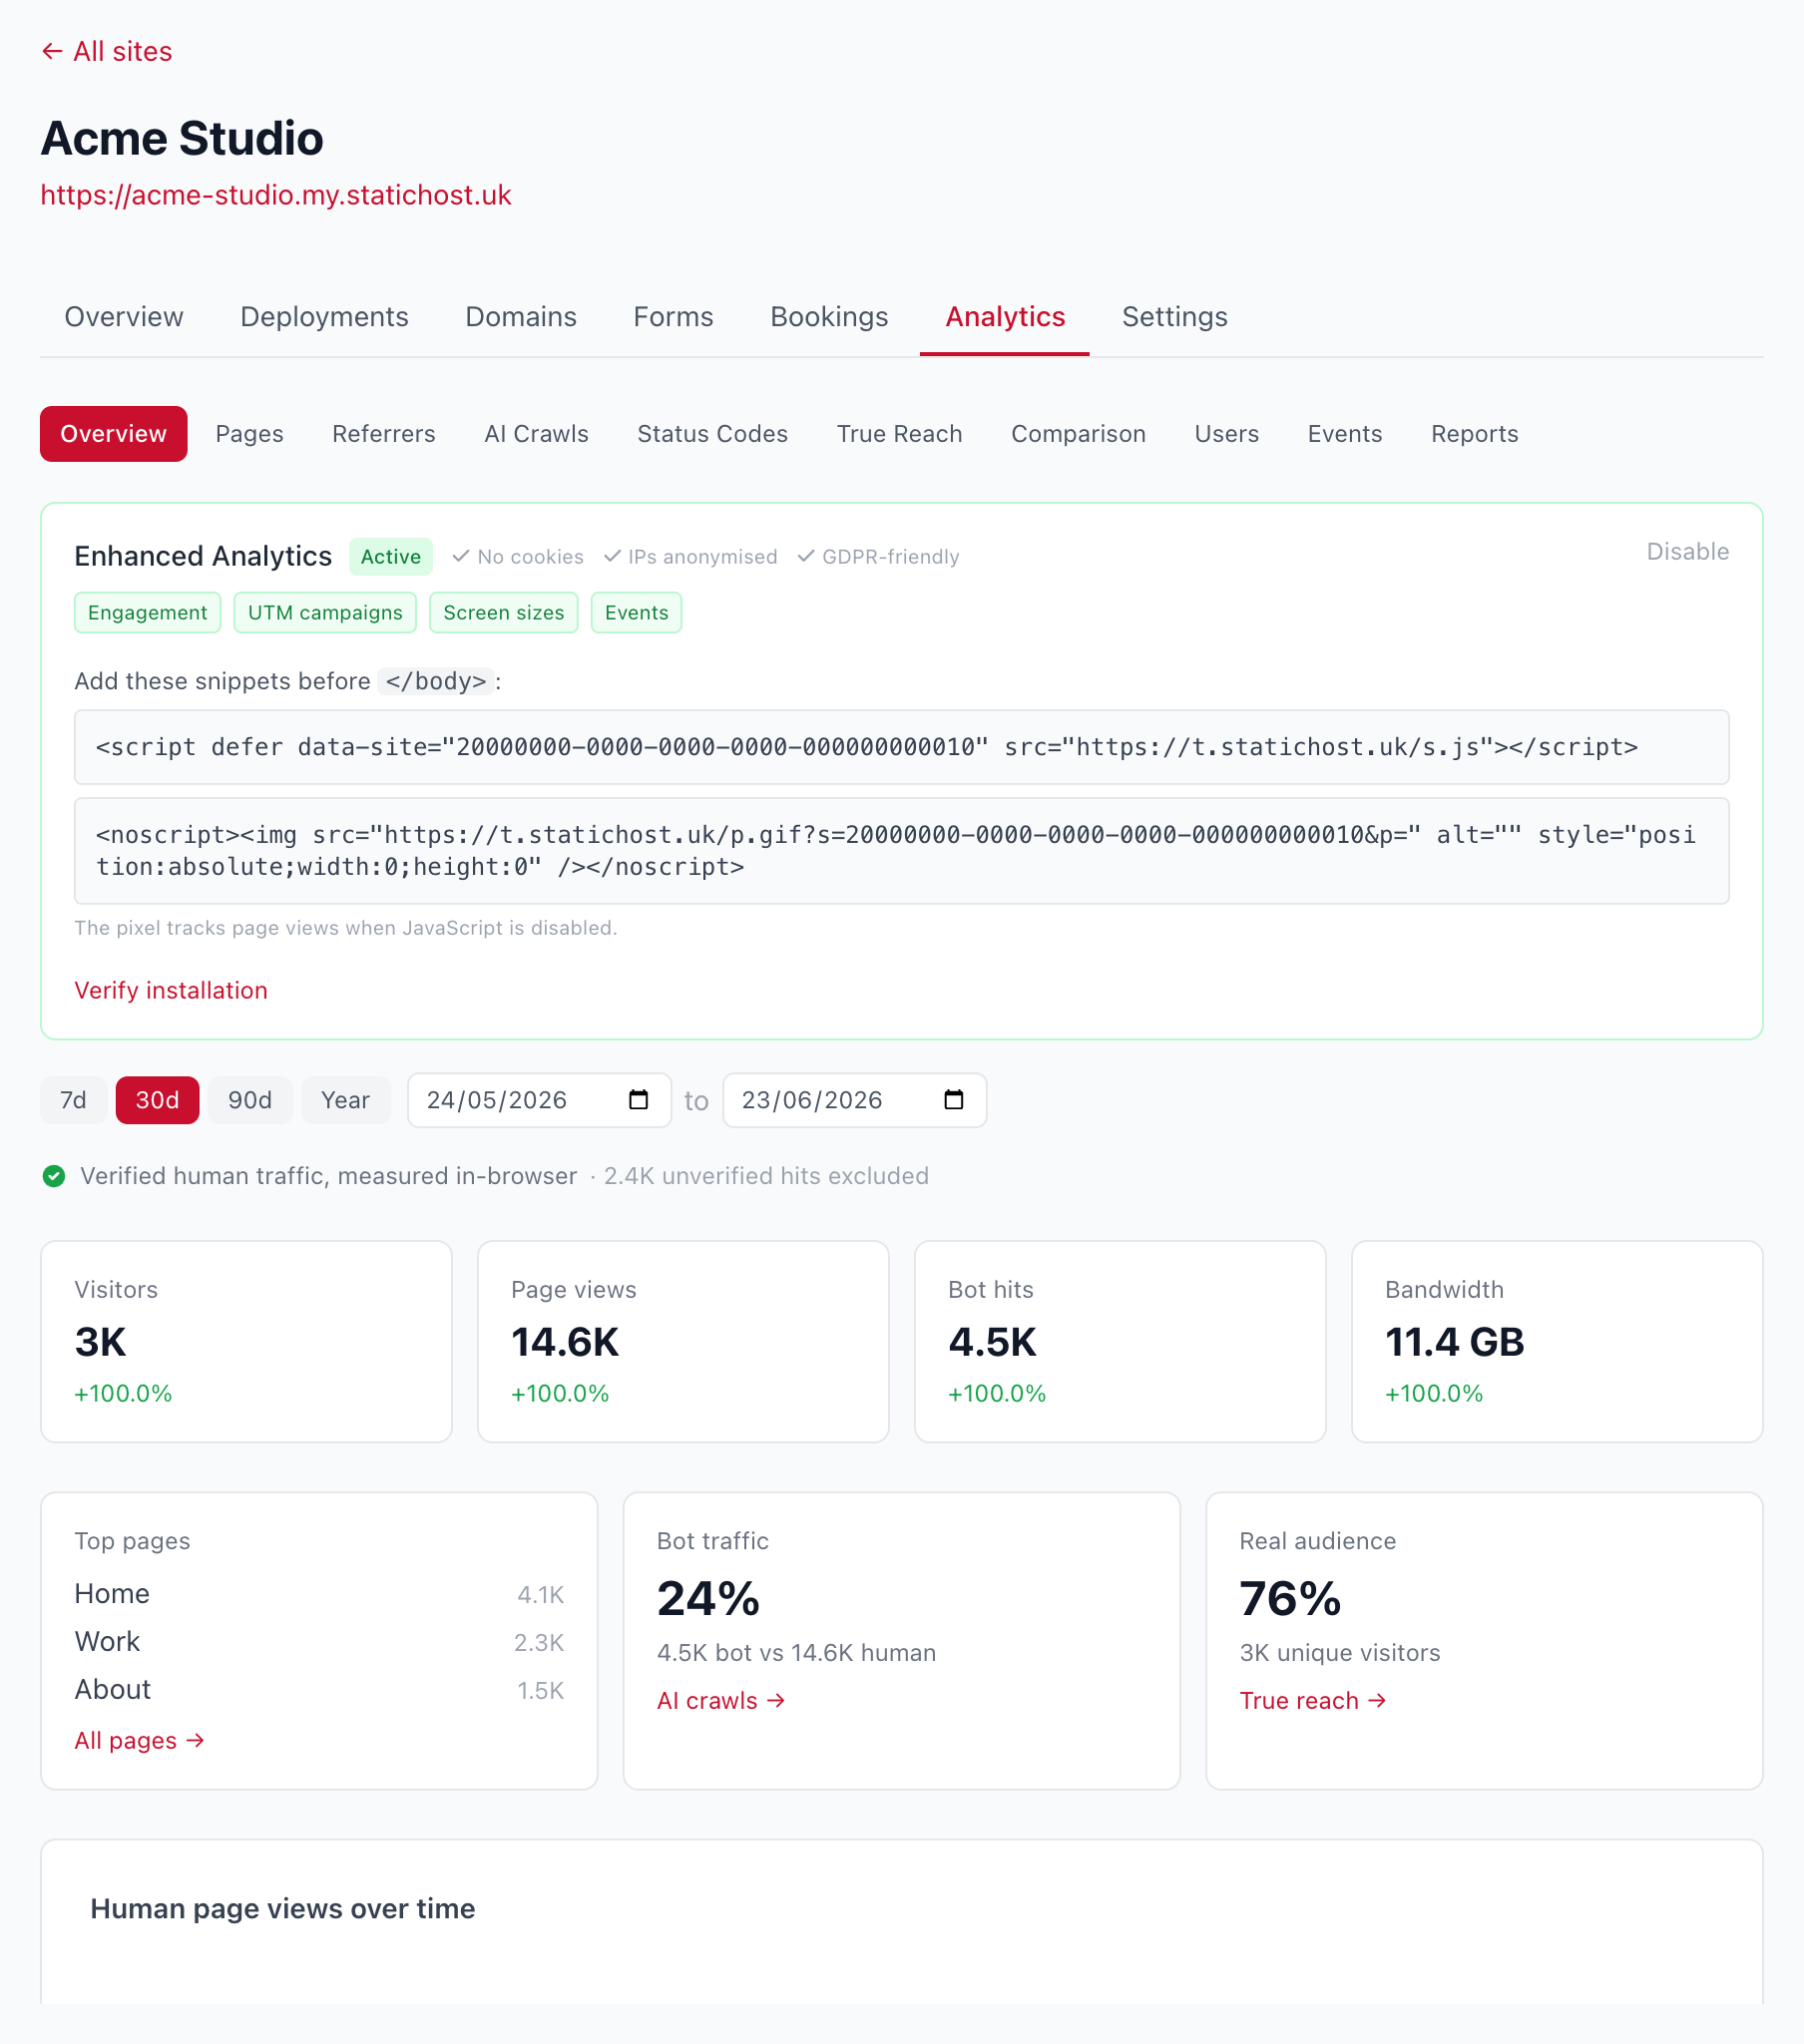Switch to the True Reach sub-tab
Image resolution: width=1804 pixels, height=2044 pixels.
point(899,434)
